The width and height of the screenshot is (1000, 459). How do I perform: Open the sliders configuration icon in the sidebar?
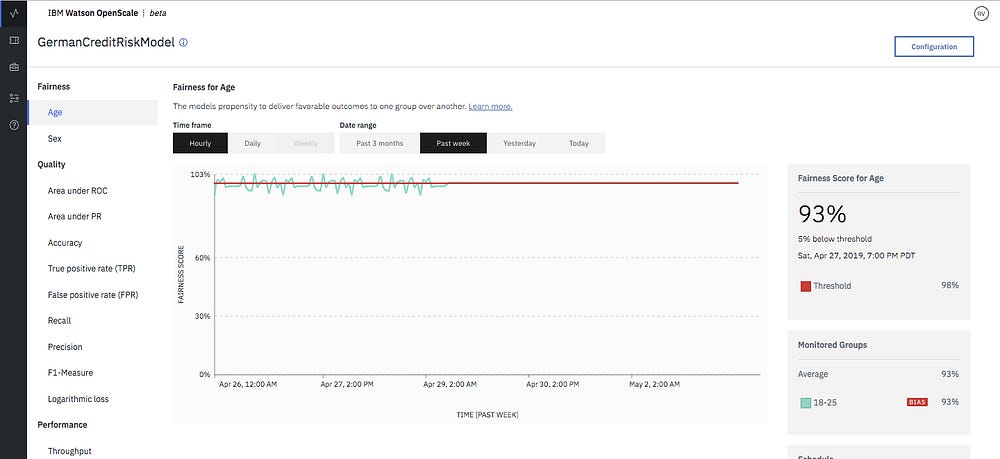[13, 98]
